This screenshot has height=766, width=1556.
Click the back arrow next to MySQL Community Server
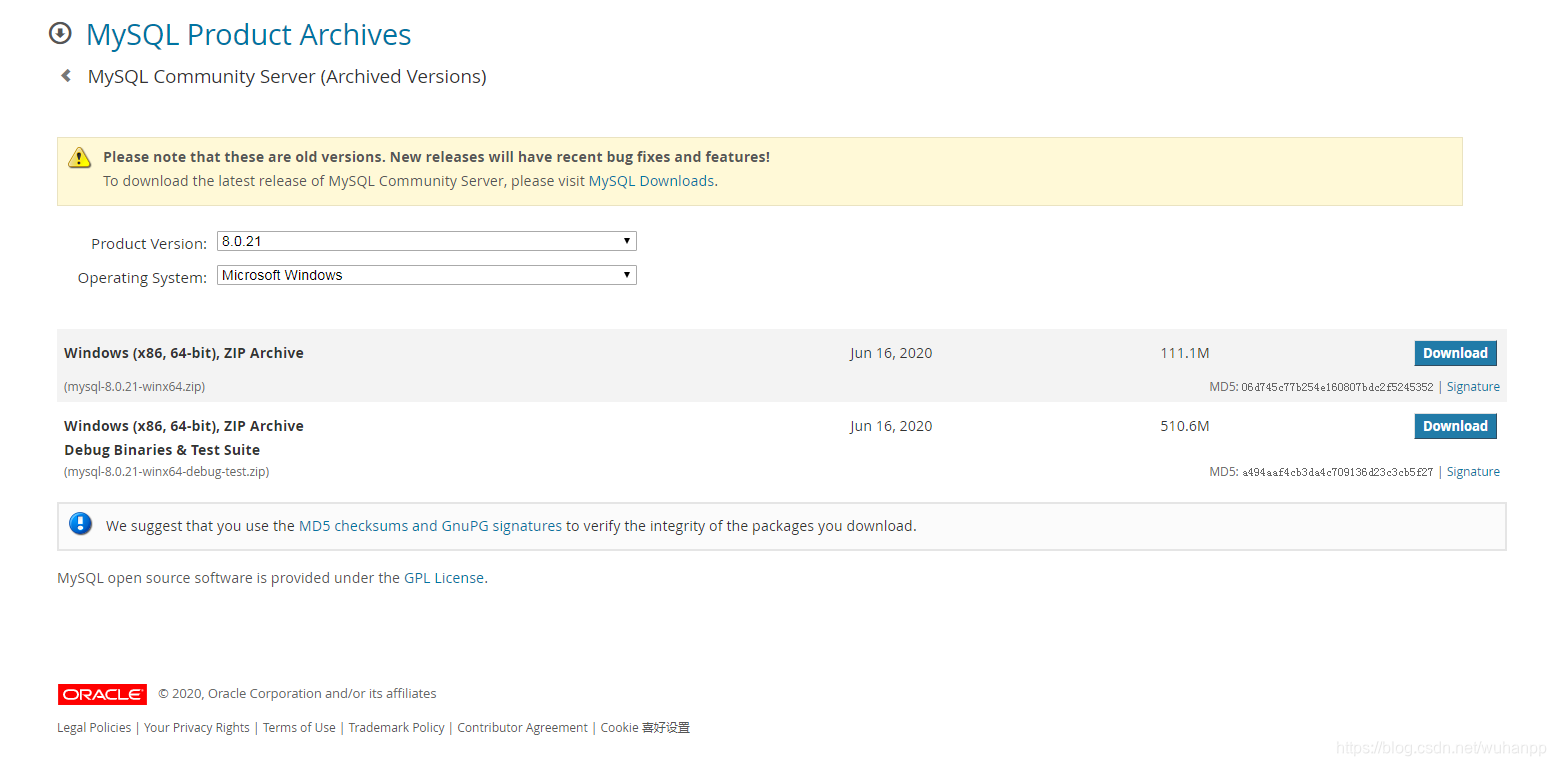(66, 75)
